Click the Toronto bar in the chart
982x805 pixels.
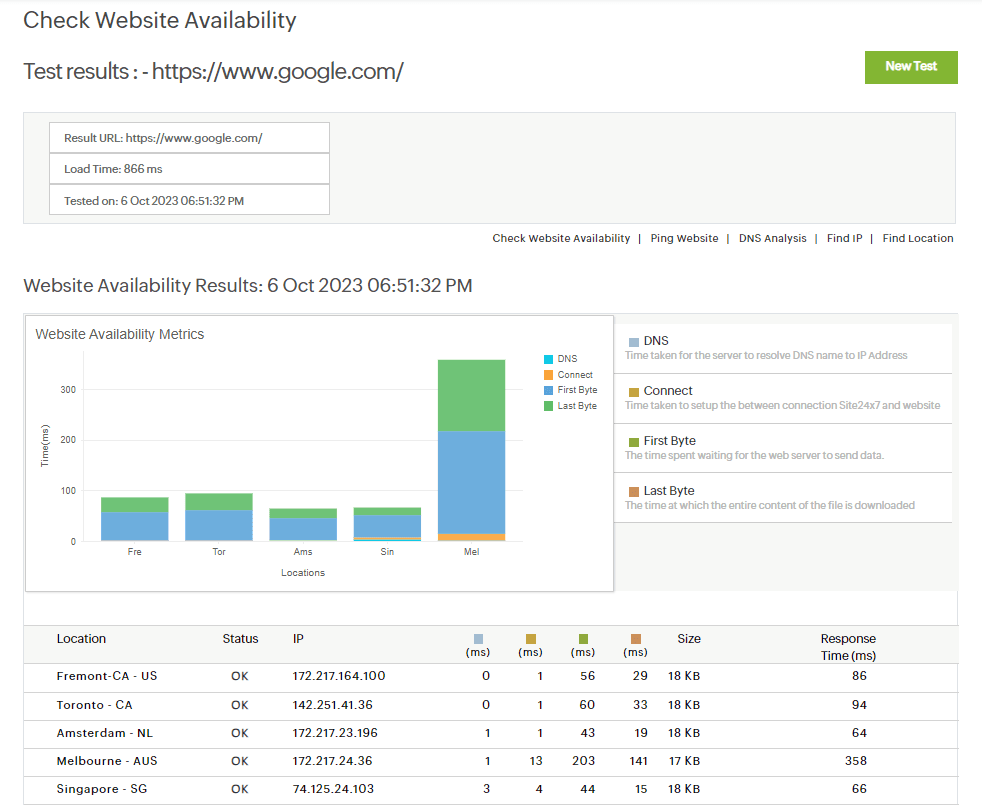pyautogui.click(x=219, y=517)
